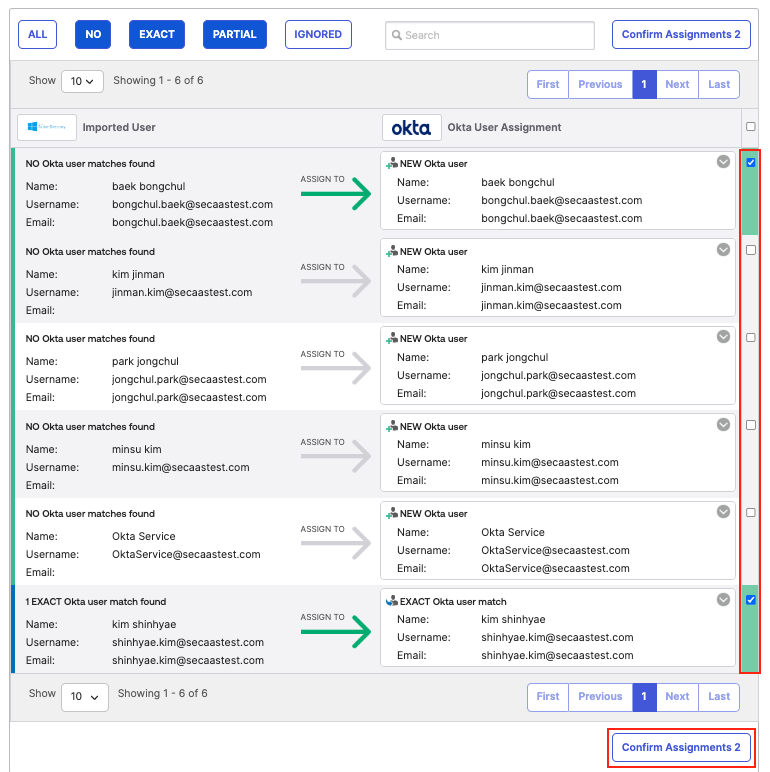Switch to the IGNORED filter tab

[x=318, y=35]
